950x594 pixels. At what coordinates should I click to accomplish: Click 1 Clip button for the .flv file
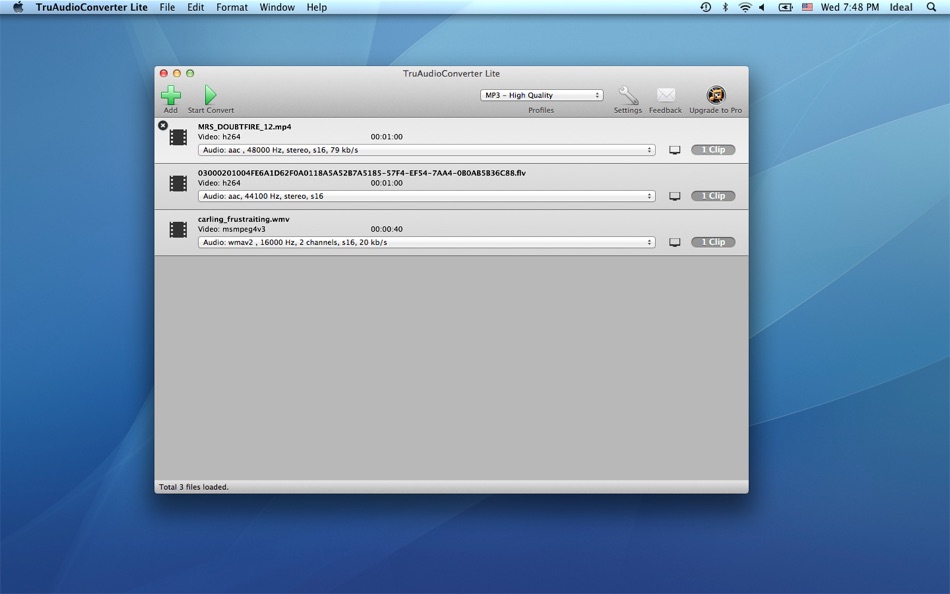713,196
